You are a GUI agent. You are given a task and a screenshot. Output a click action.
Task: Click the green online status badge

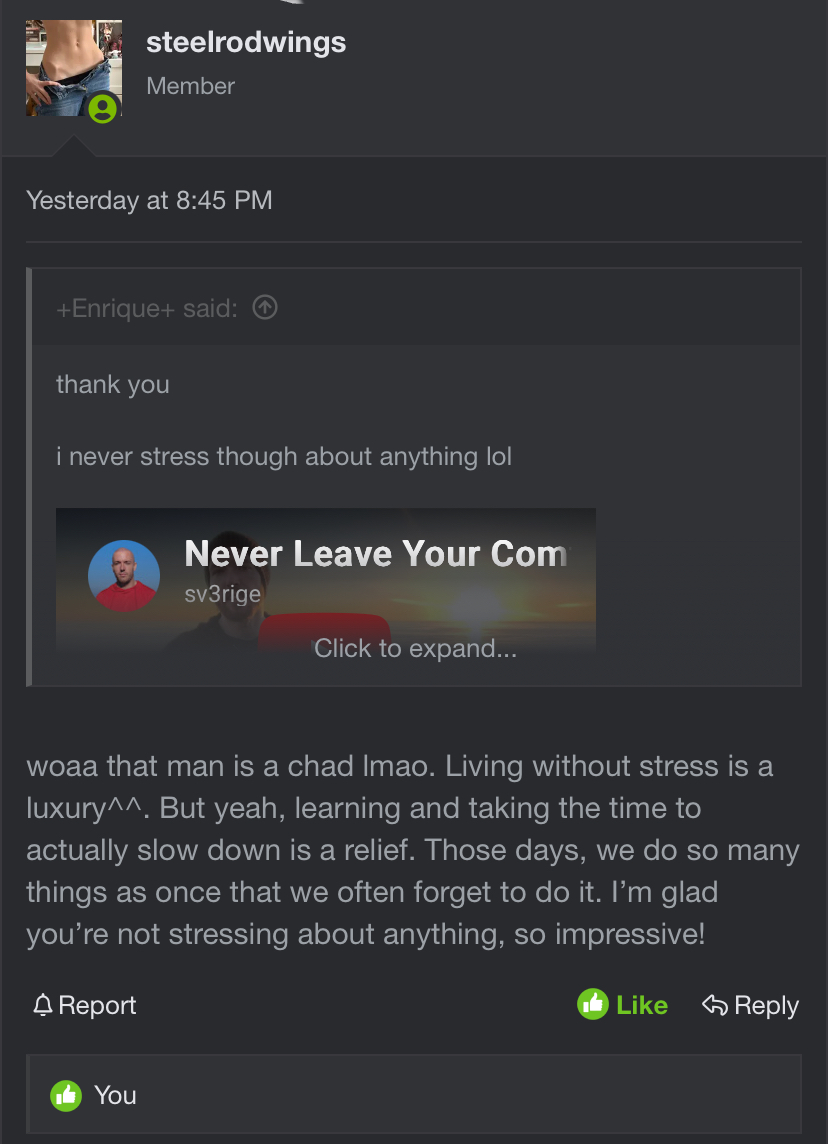tap(103, 108)
